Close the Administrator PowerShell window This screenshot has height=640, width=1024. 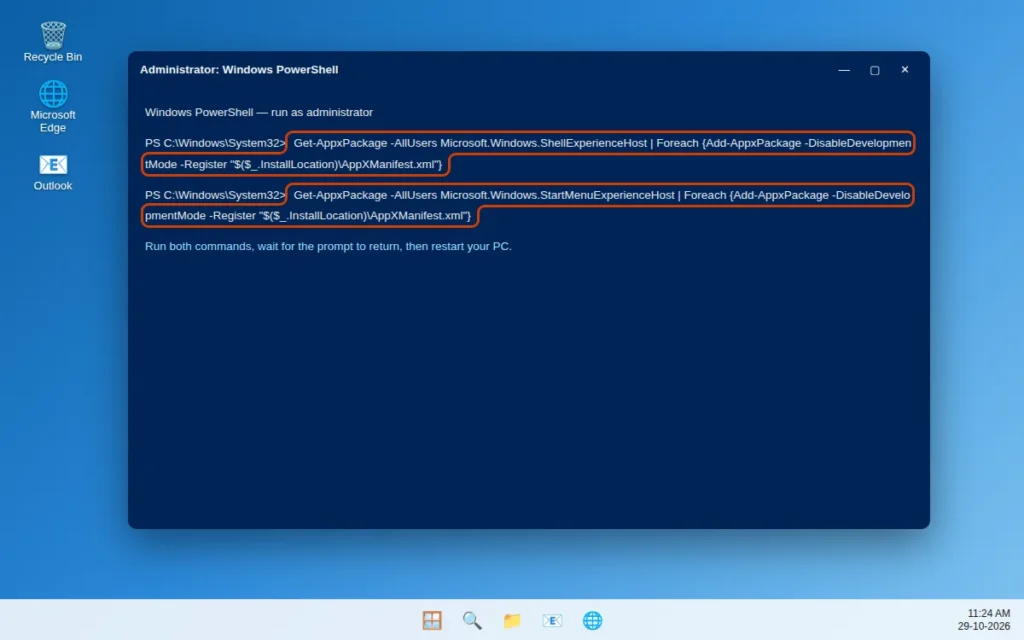904,70
